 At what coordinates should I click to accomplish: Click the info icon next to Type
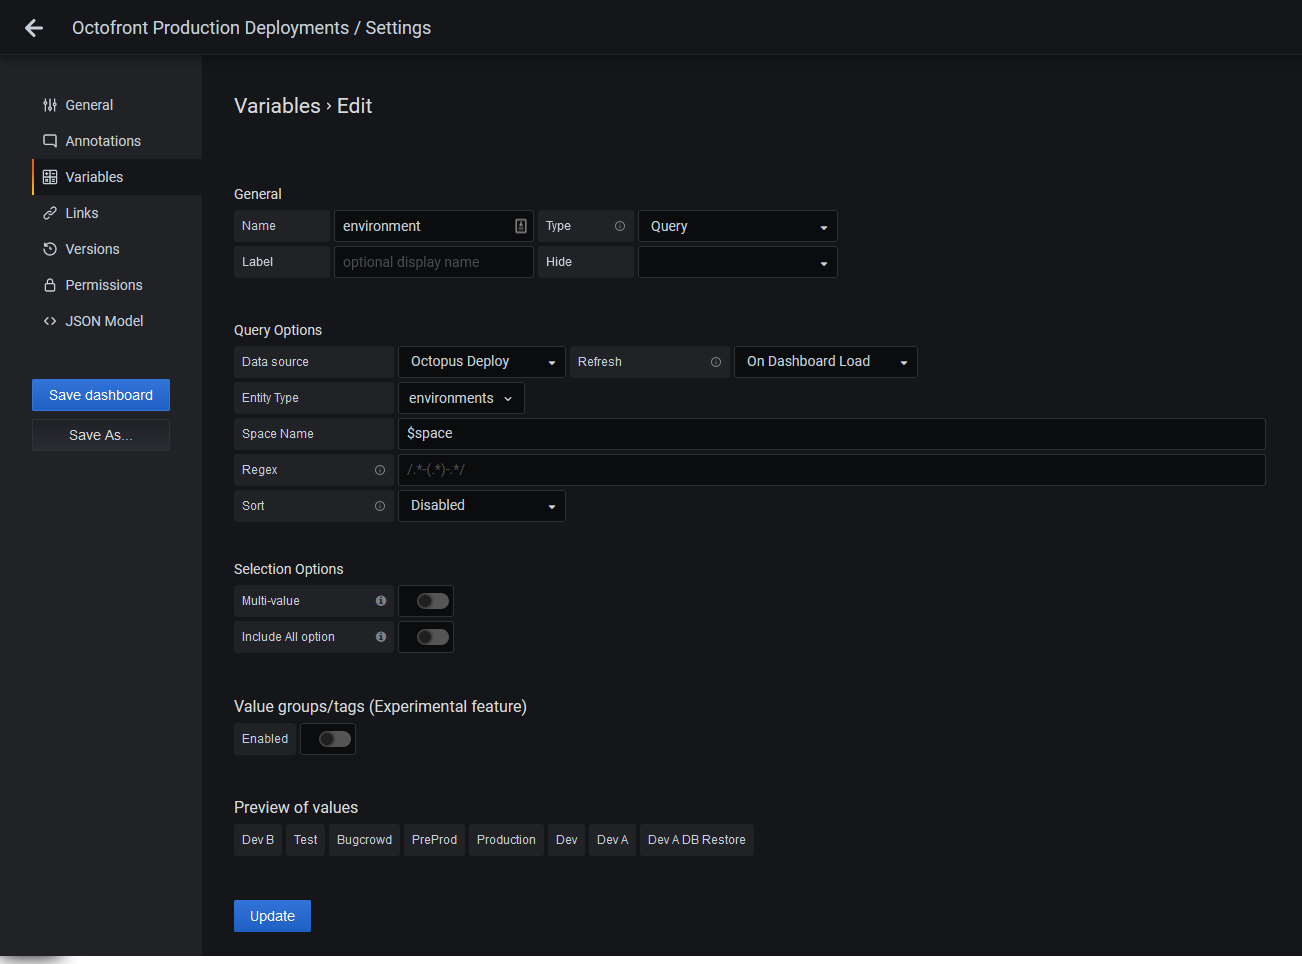[x=620, y=226]
